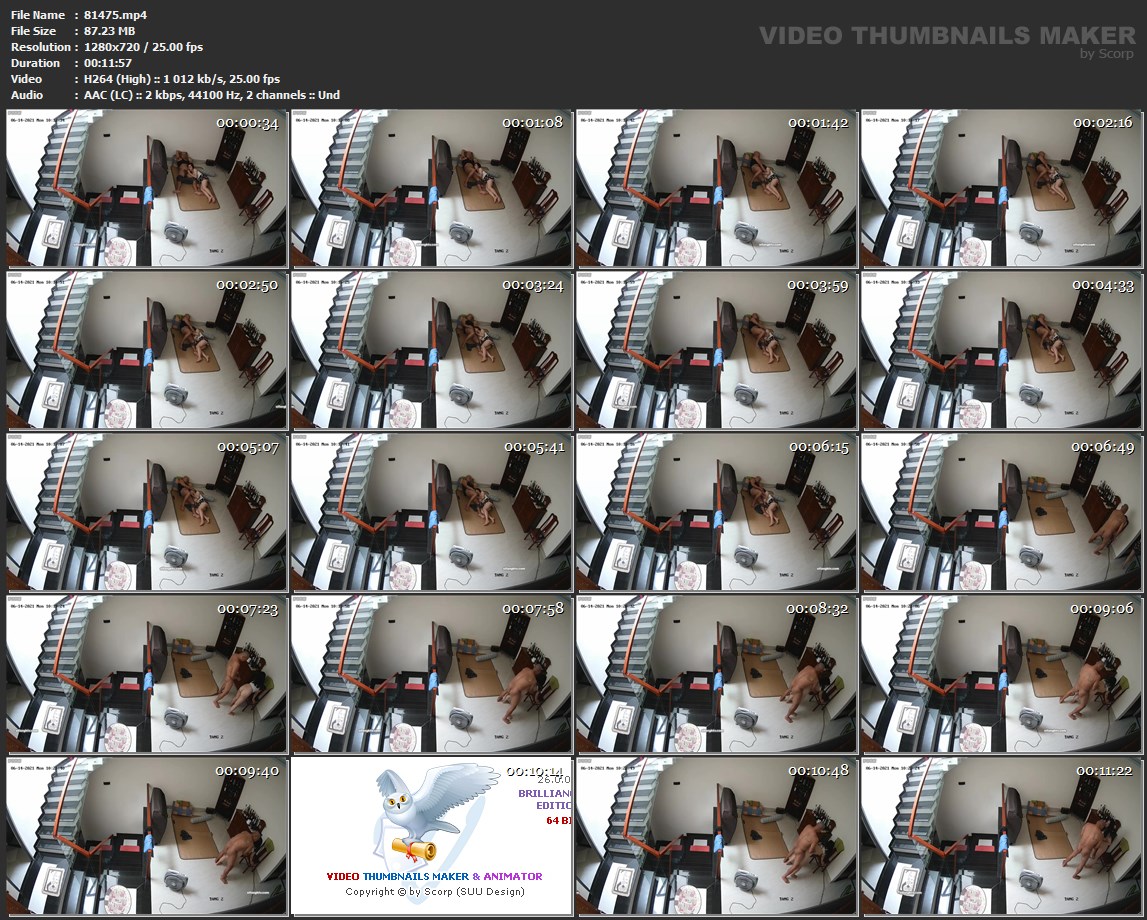Click the AAC (LC) audio info line

click(x=212, y=95)
